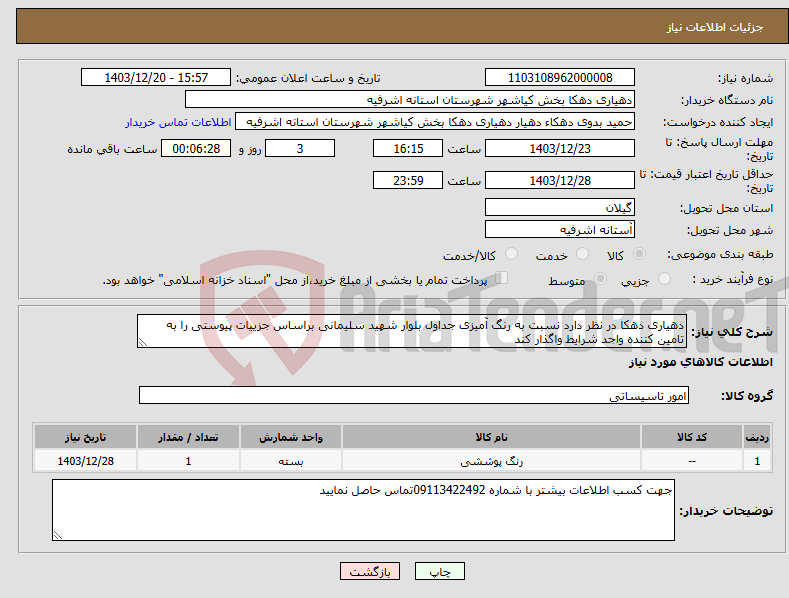Click the کد کالا column header
This screenshot has width=789, height=598.
tap(691, 437)
